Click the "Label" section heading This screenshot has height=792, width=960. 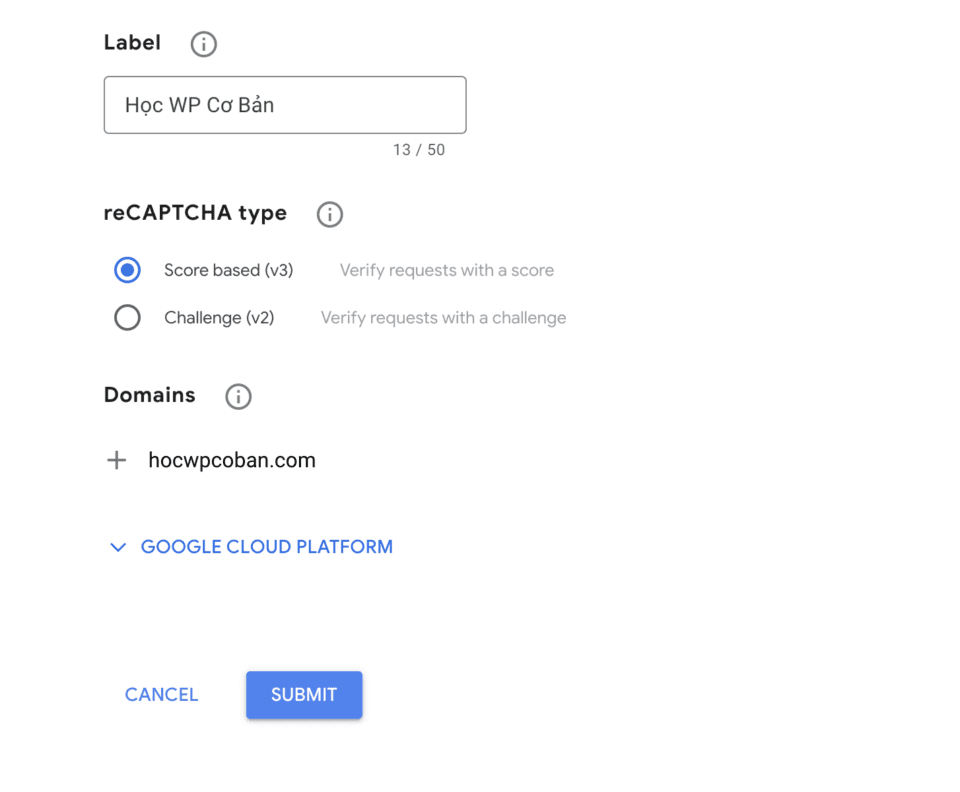pyautogui.click(x=132, y=43)
